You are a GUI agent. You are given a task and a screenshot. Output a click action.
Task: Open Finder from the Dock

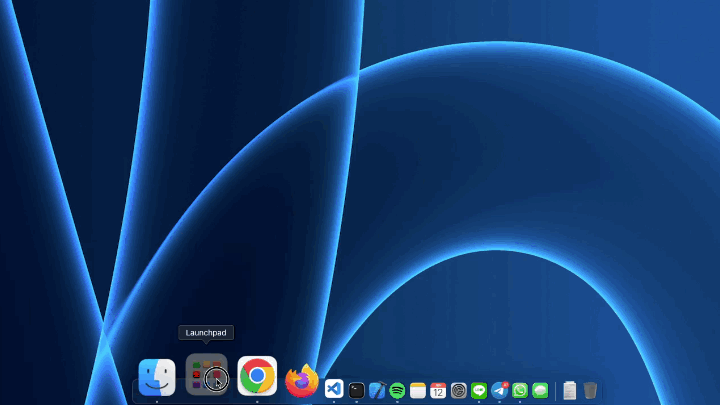click(157, 377)
